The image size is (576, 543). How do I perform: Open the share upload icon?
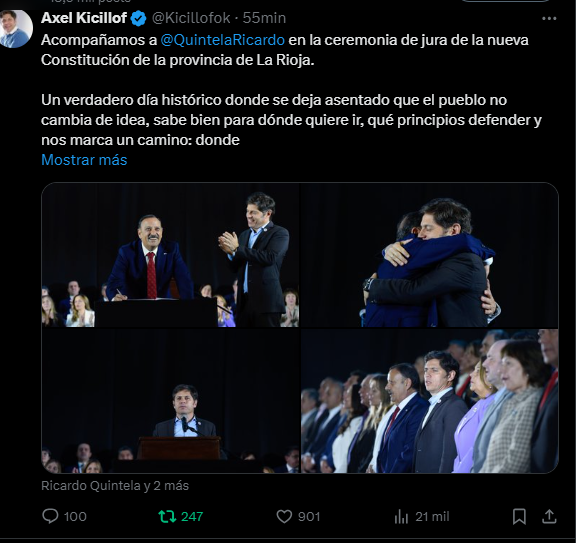tap(549, 516)
